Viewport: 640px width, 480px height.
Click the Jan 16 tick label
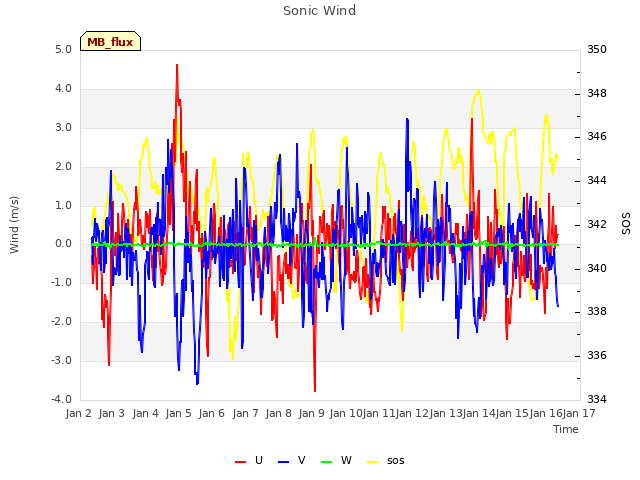[x=546, y=413]
